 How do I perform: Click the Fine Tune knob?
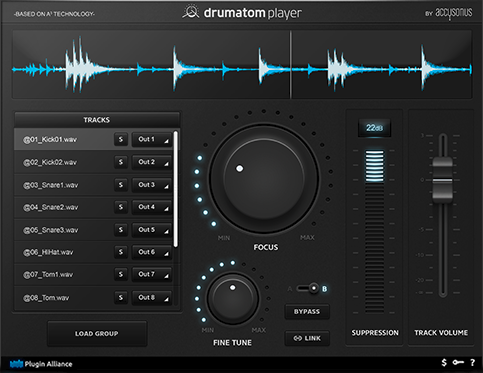tap(233, 298)
